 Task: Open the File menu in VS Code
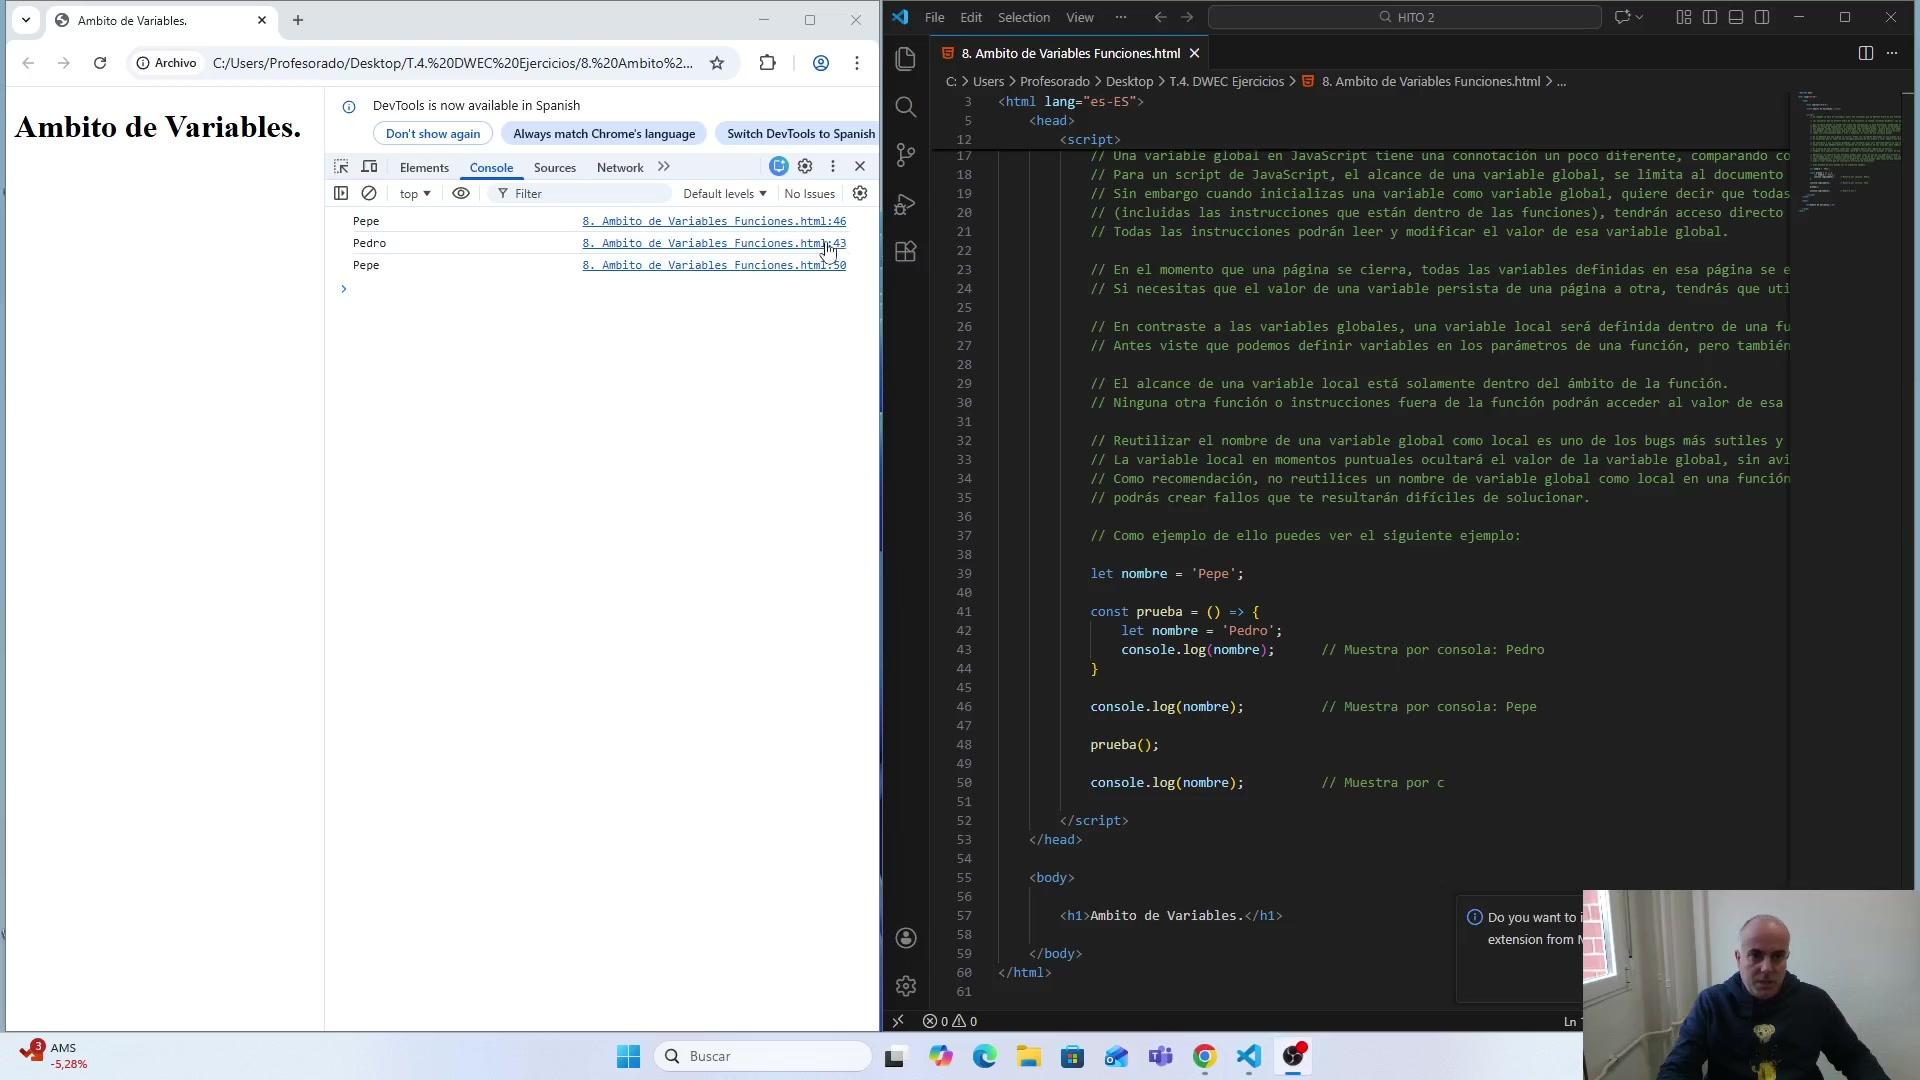coord(935,17)
